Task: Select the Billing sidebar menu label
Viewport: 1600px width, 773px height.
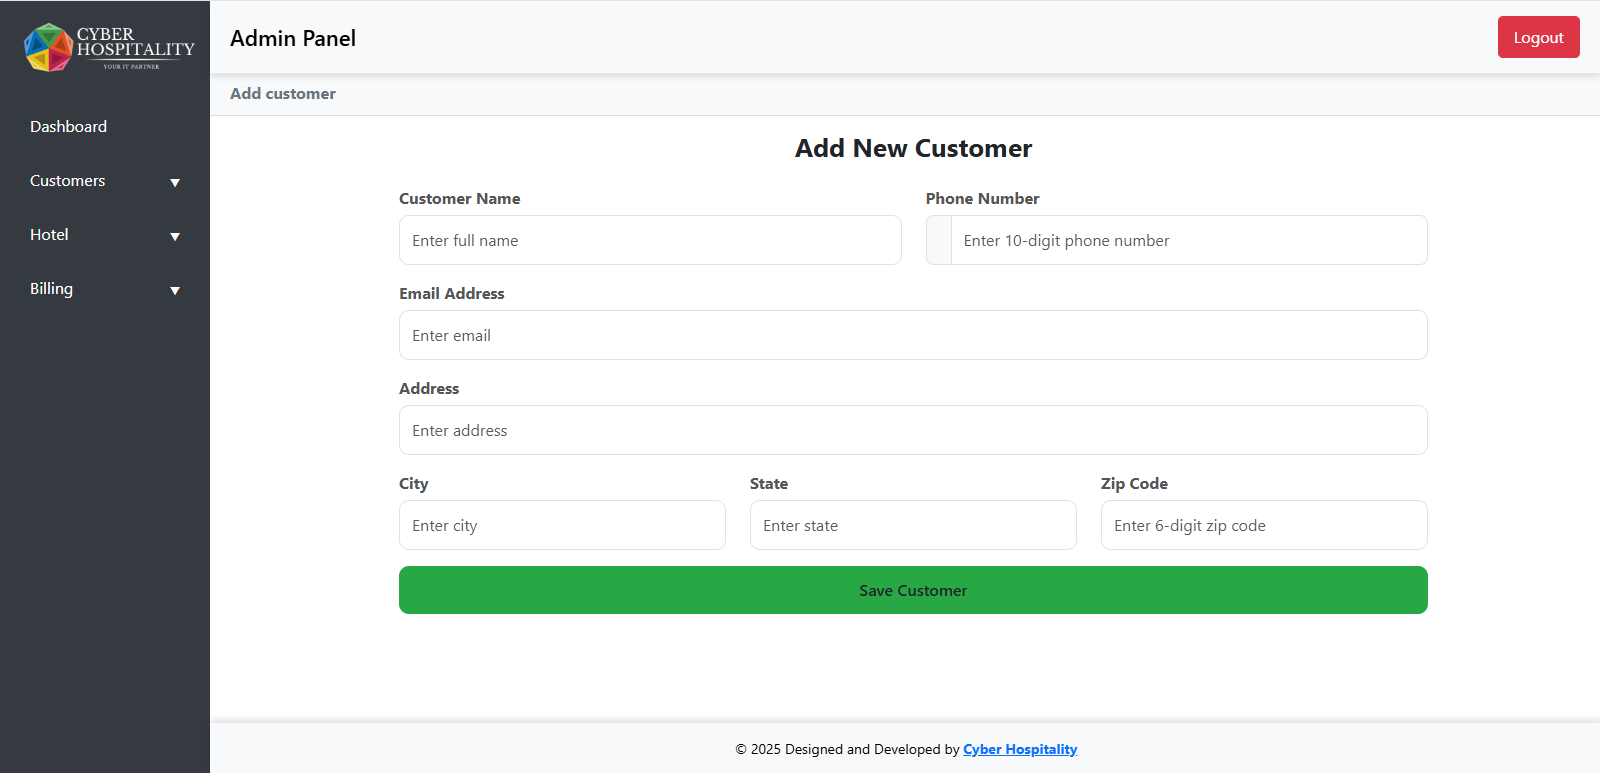Action: coord(51,289)
